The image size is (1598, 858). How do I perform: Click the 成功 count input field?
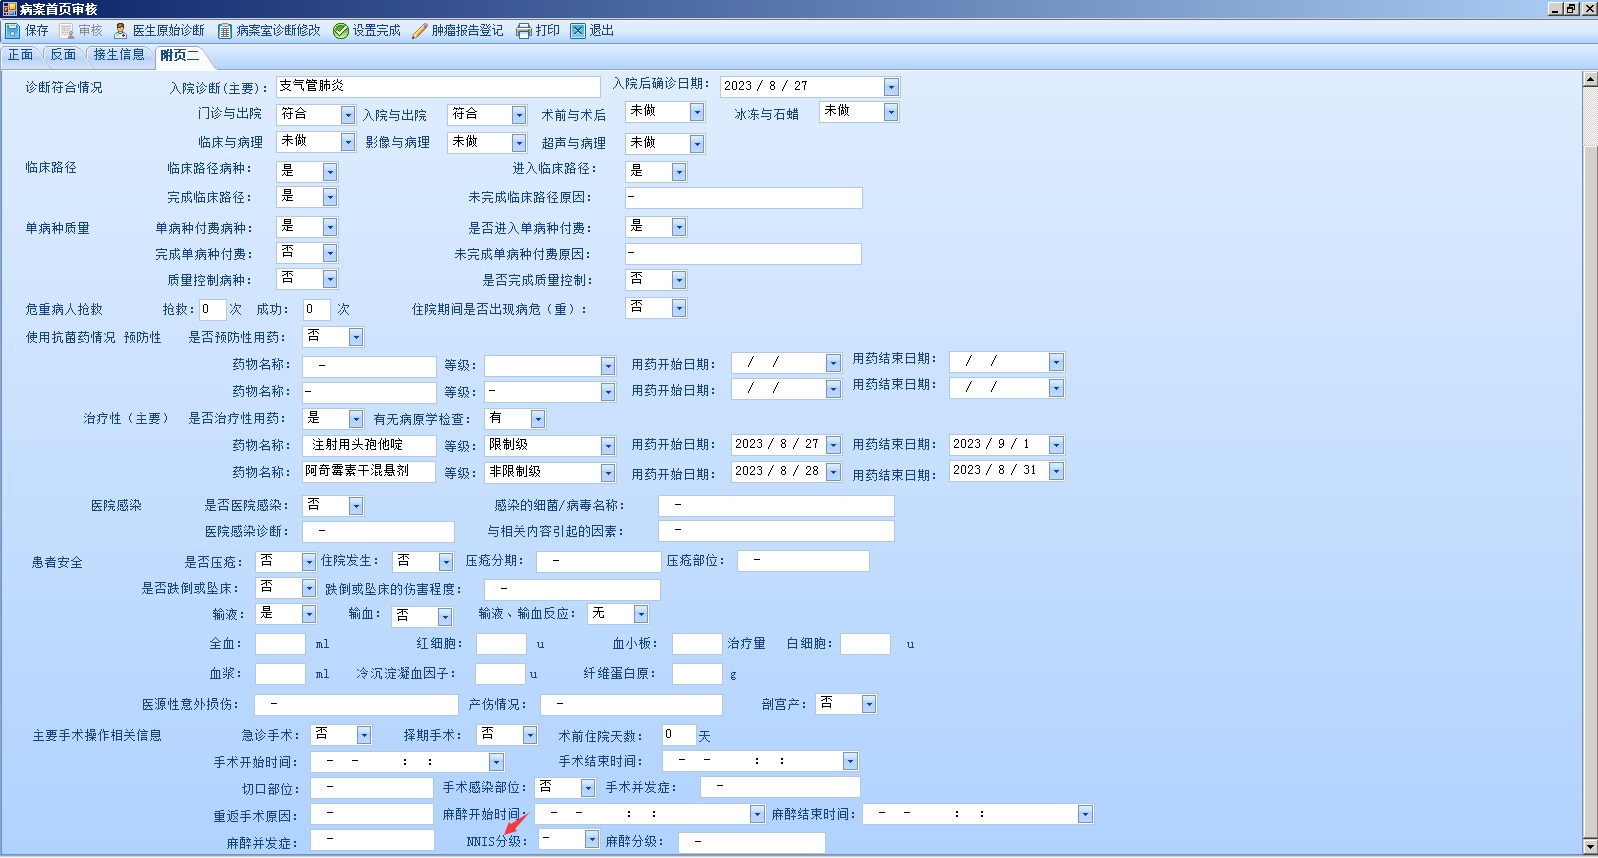[x=317, y=310]
